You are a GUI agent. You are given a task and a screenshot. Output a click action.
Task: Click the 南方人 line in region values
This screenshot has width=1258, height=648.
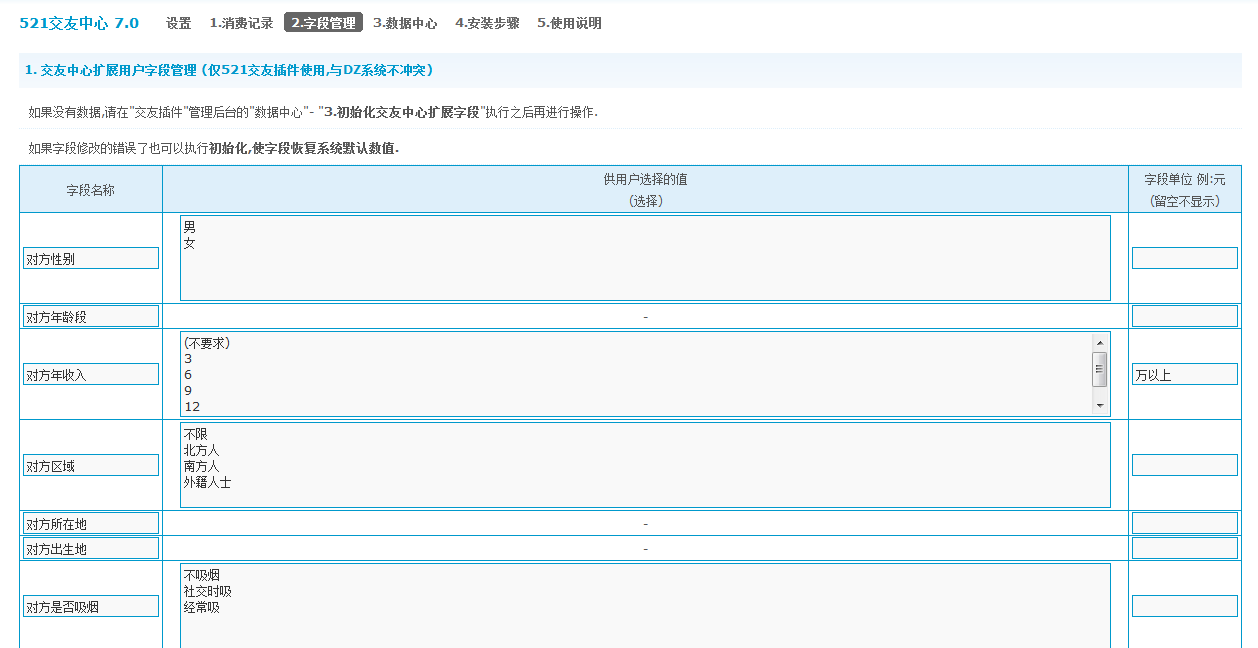[x=202, y=466]
